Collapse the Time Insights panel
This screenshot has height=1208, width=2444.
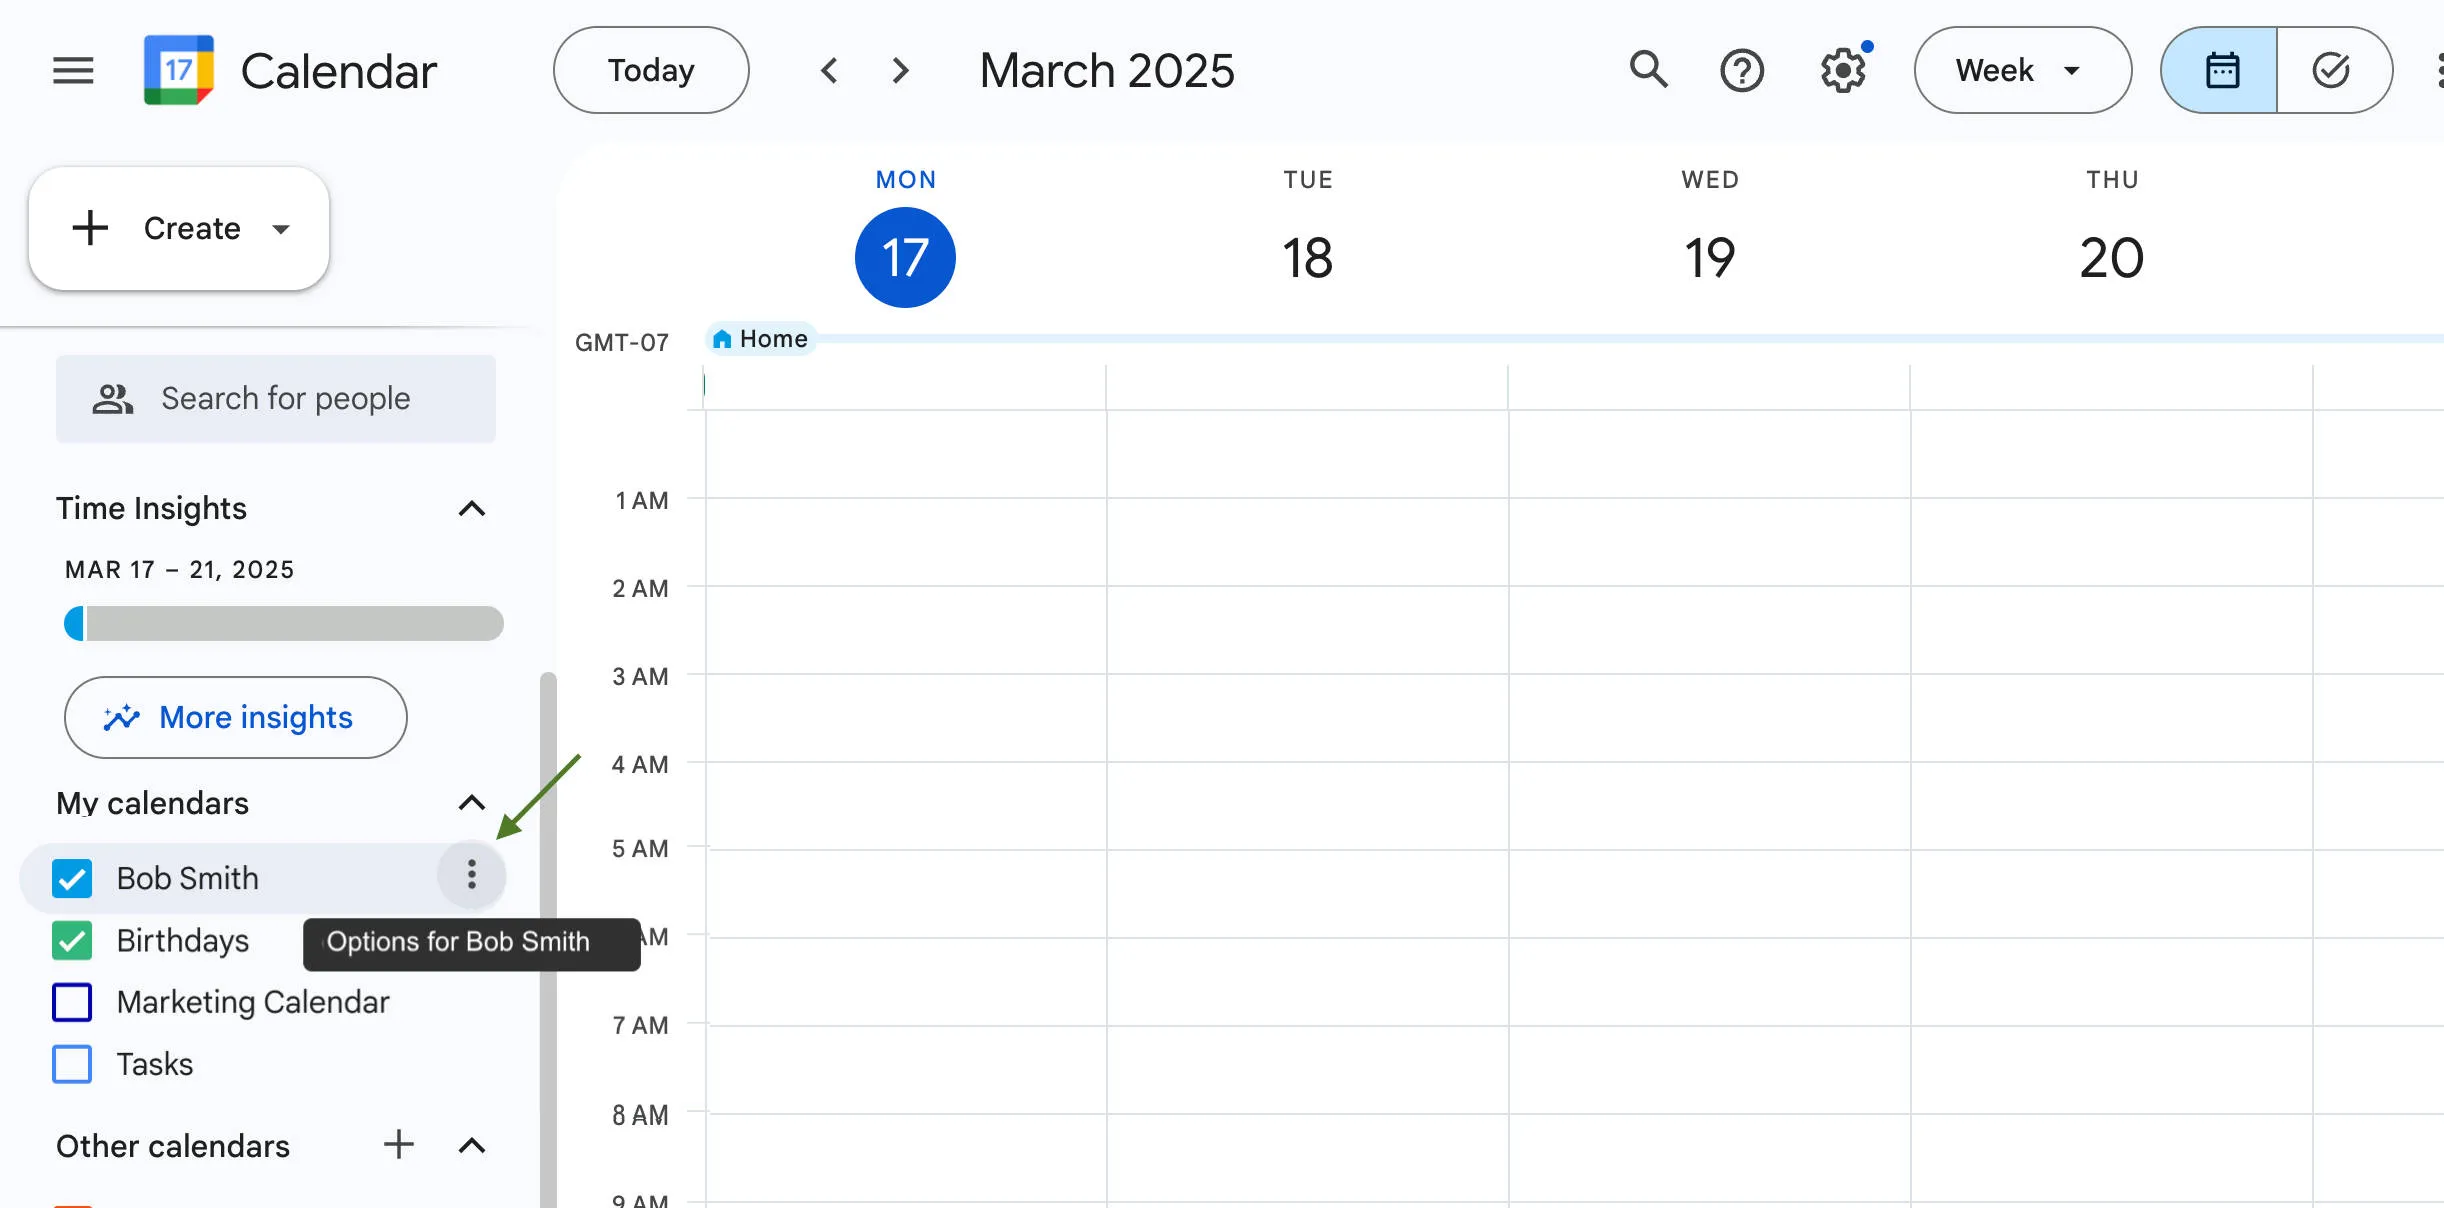(471, 509)
